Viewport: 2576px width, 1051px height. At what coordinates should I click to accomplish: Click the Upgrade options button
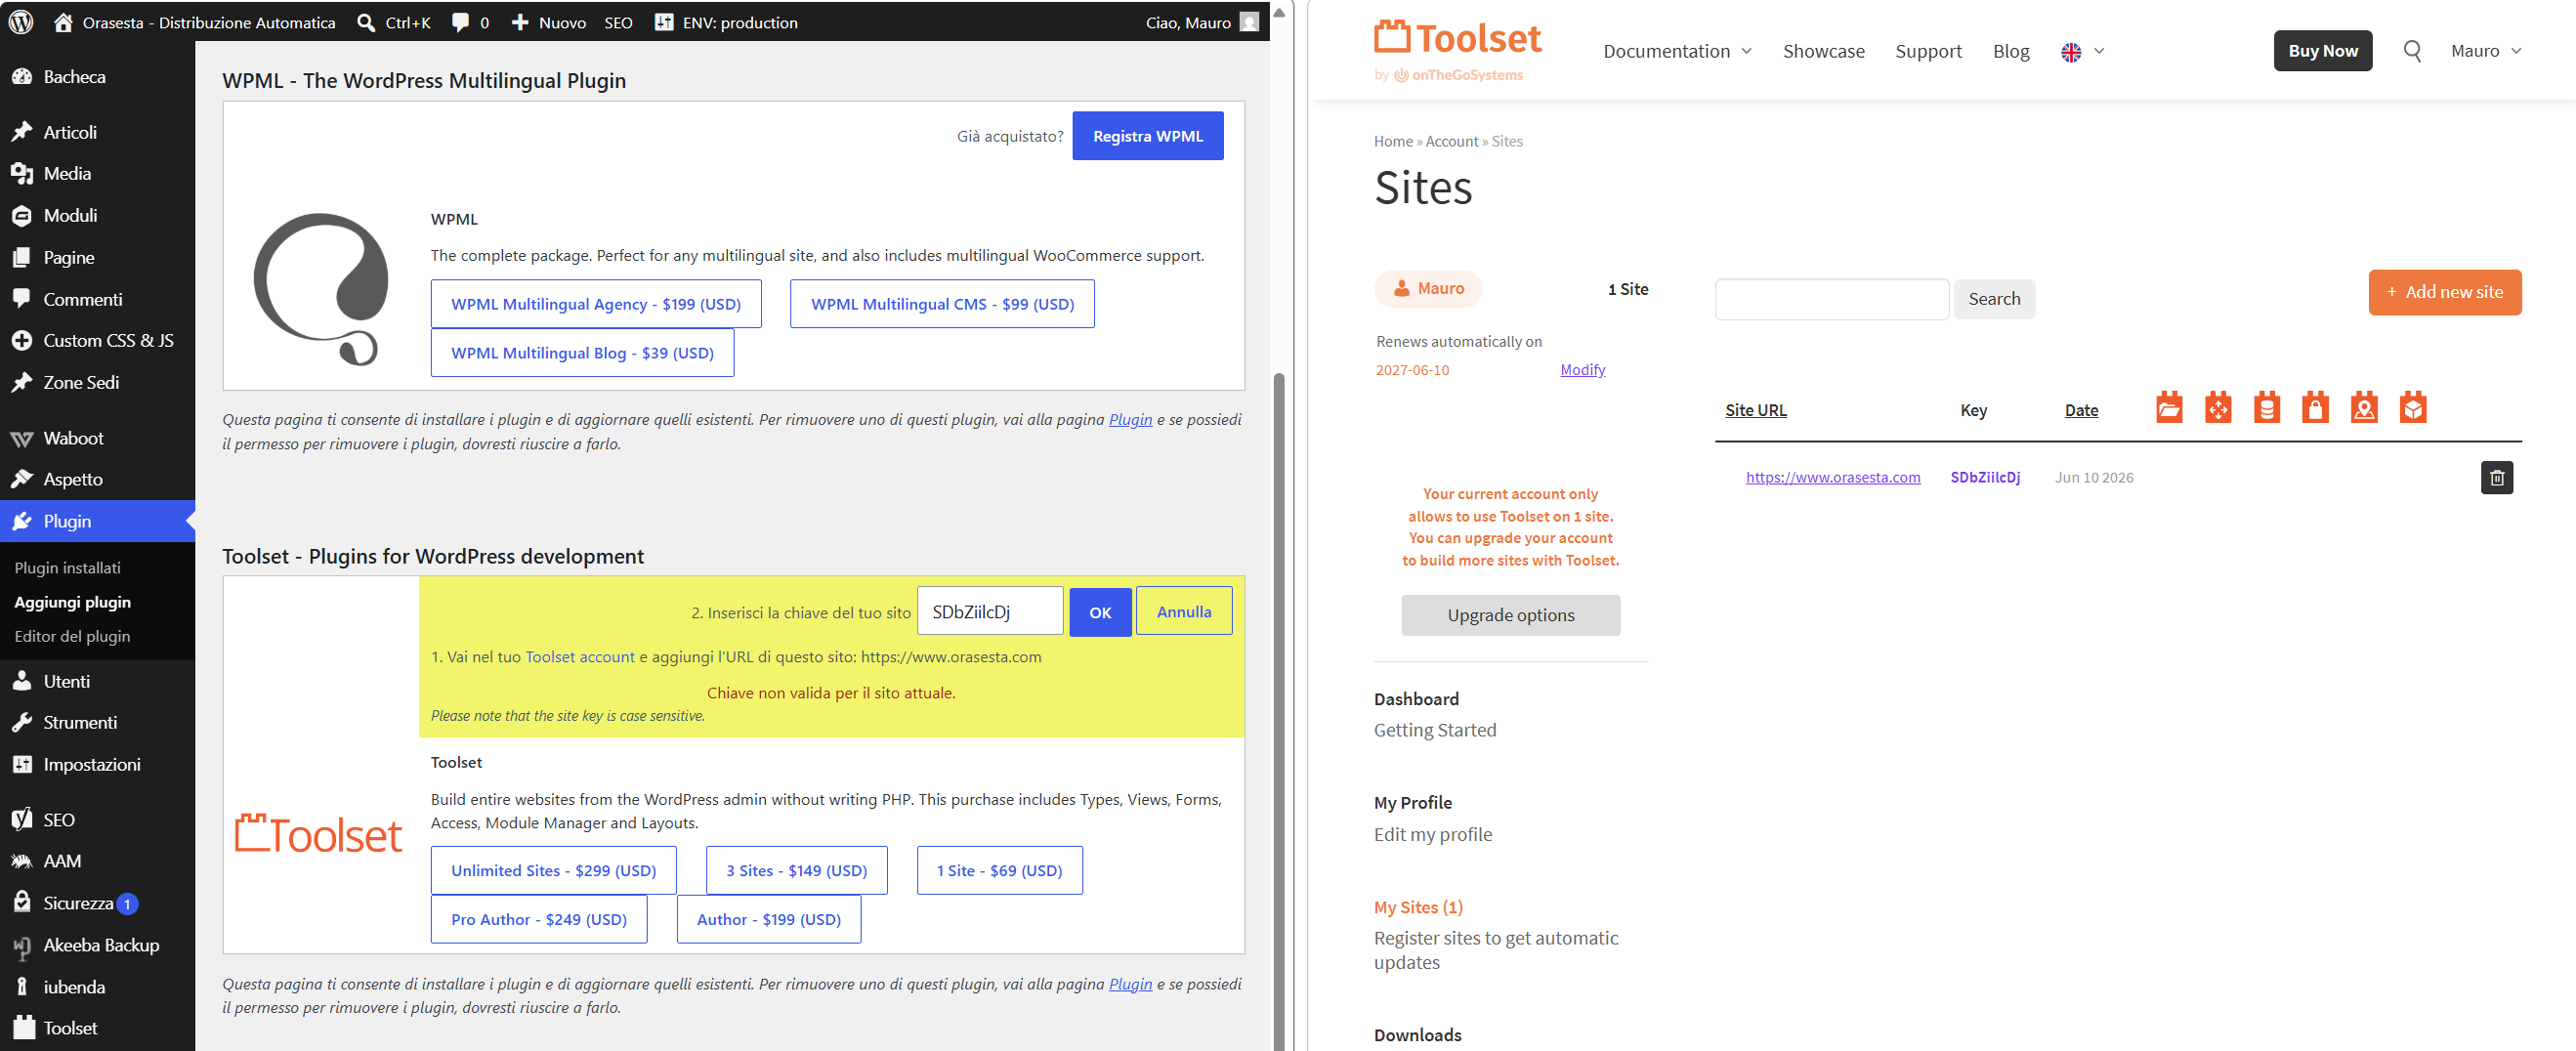coord(1510,615)
